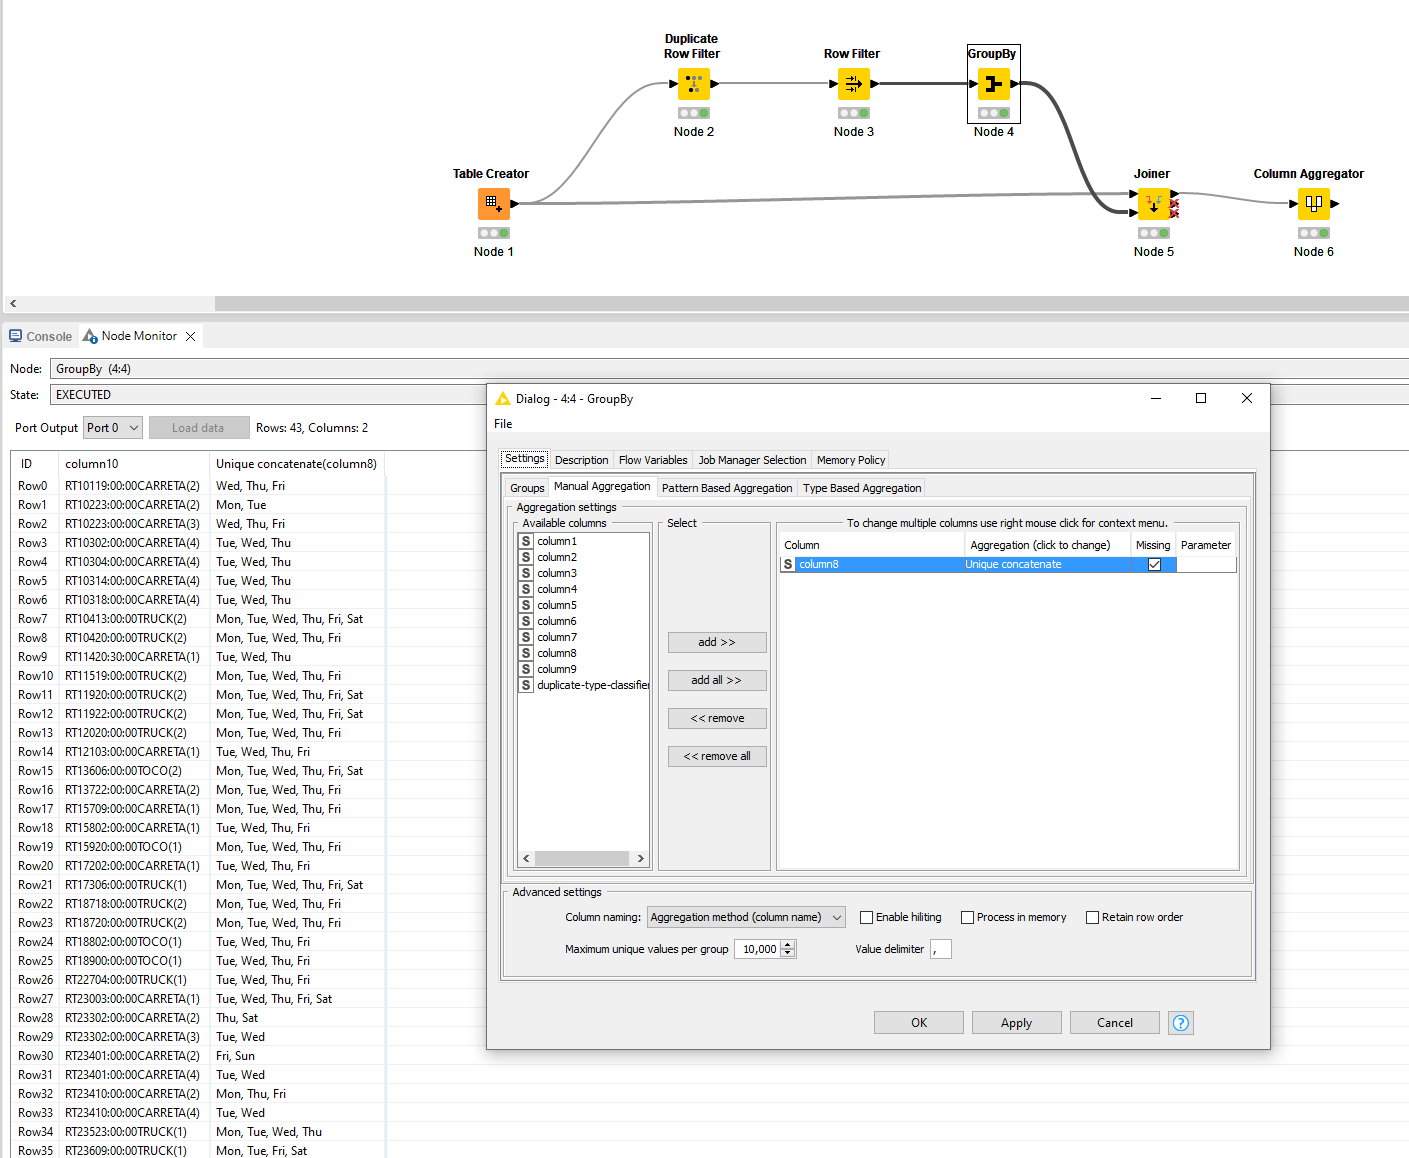
Task: Increase maximum unique values per group
Action: point(788,945)
